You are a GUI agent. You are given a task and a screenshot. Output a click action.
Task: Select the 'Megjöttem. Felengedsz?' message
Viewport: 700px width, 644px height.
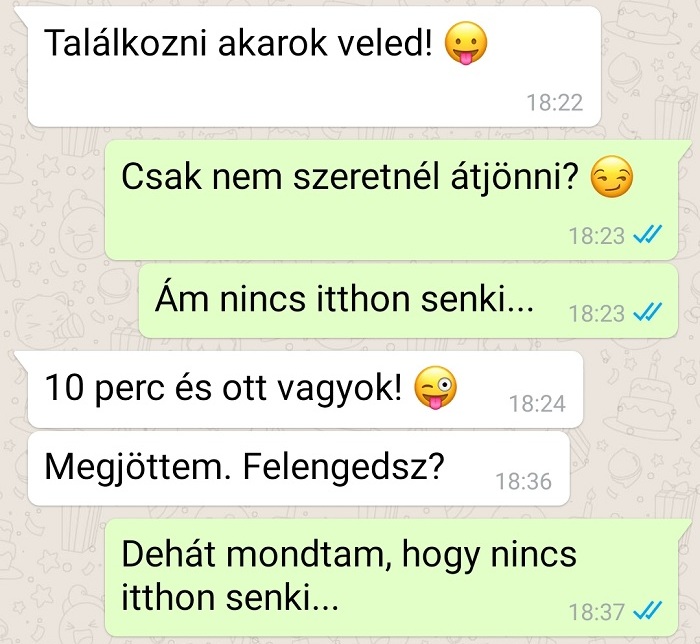(x=299, y=468)
